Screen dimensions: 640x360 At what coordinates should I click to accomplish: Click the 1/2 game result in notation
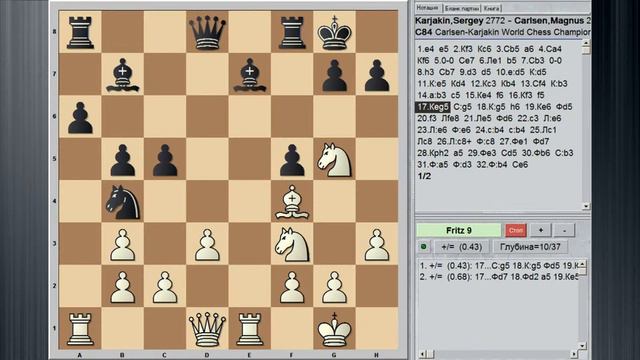424,176
